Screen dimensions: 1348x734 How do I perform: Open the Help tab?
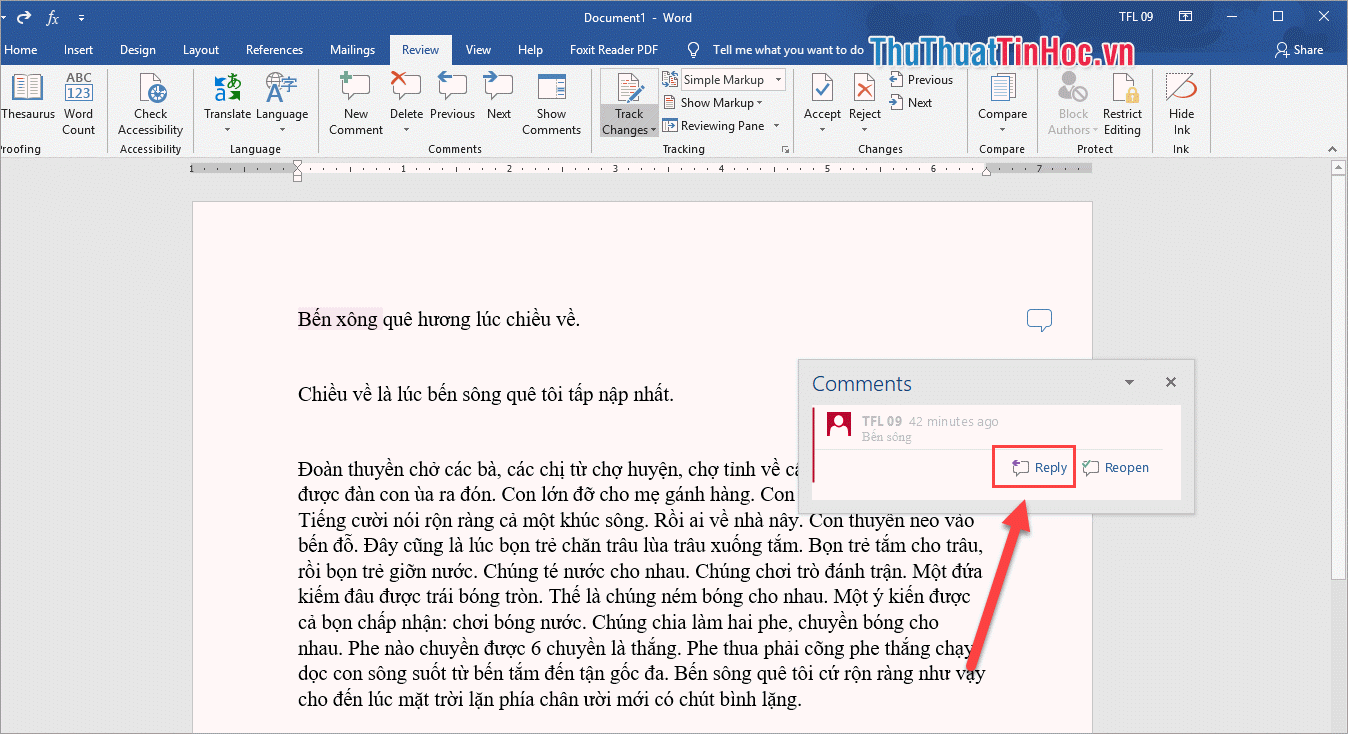pyautogui.click(x=531, y=50)
